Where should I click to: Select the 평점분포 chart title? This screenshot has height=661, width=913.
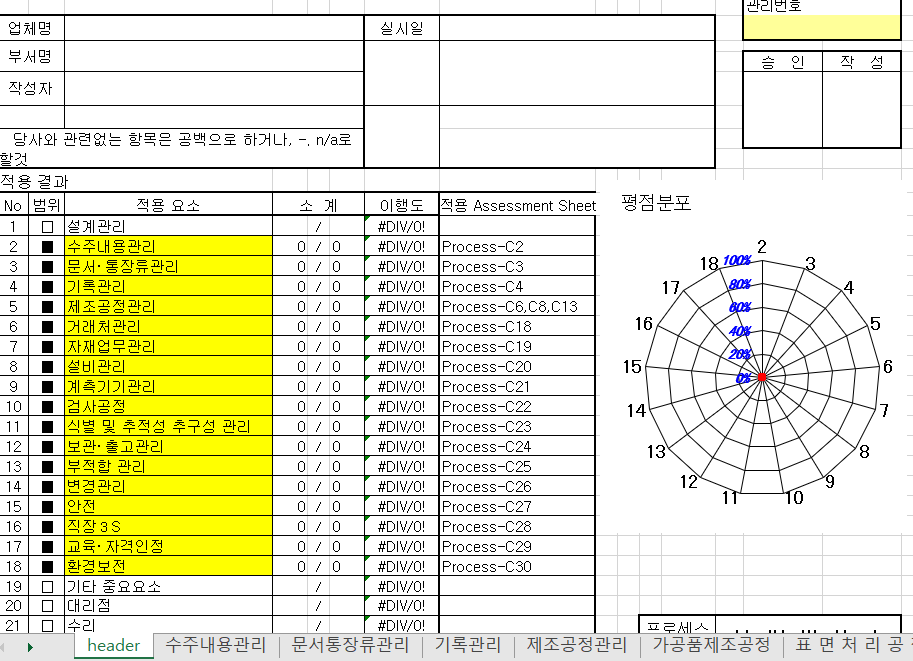656,203
